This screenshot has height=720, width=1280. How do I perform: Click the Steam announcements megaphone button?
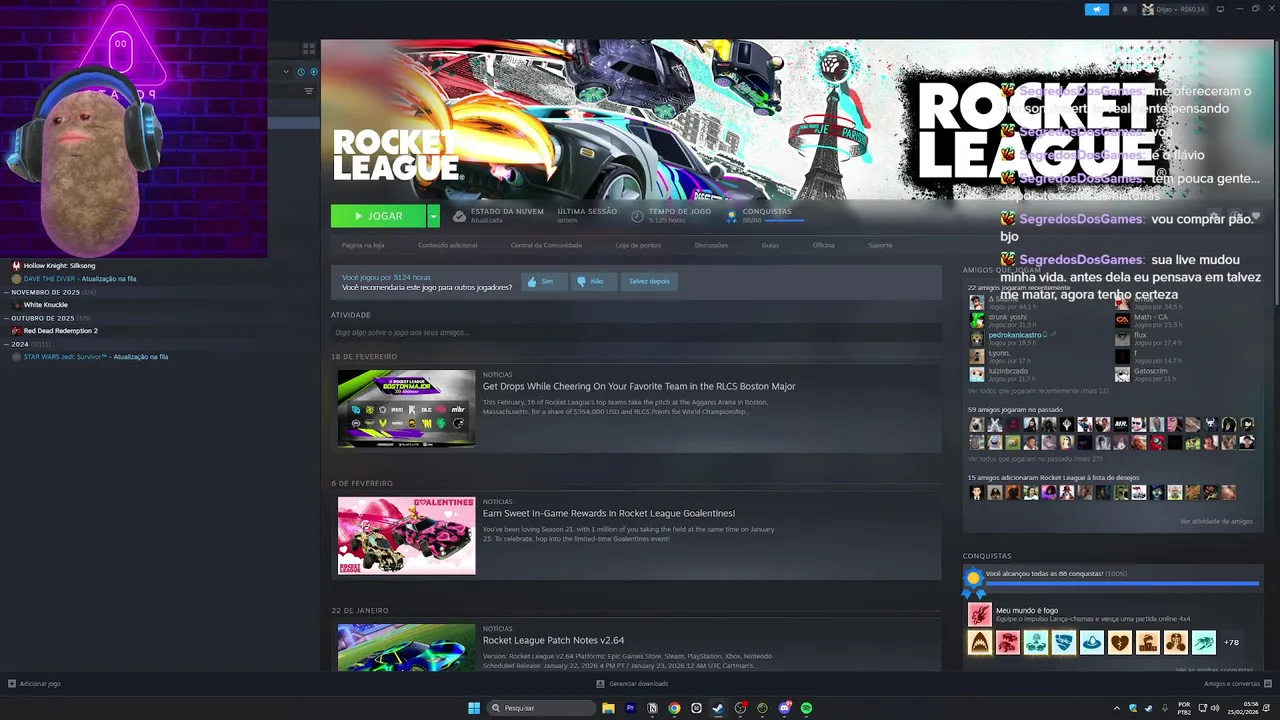coord(1097,9)
